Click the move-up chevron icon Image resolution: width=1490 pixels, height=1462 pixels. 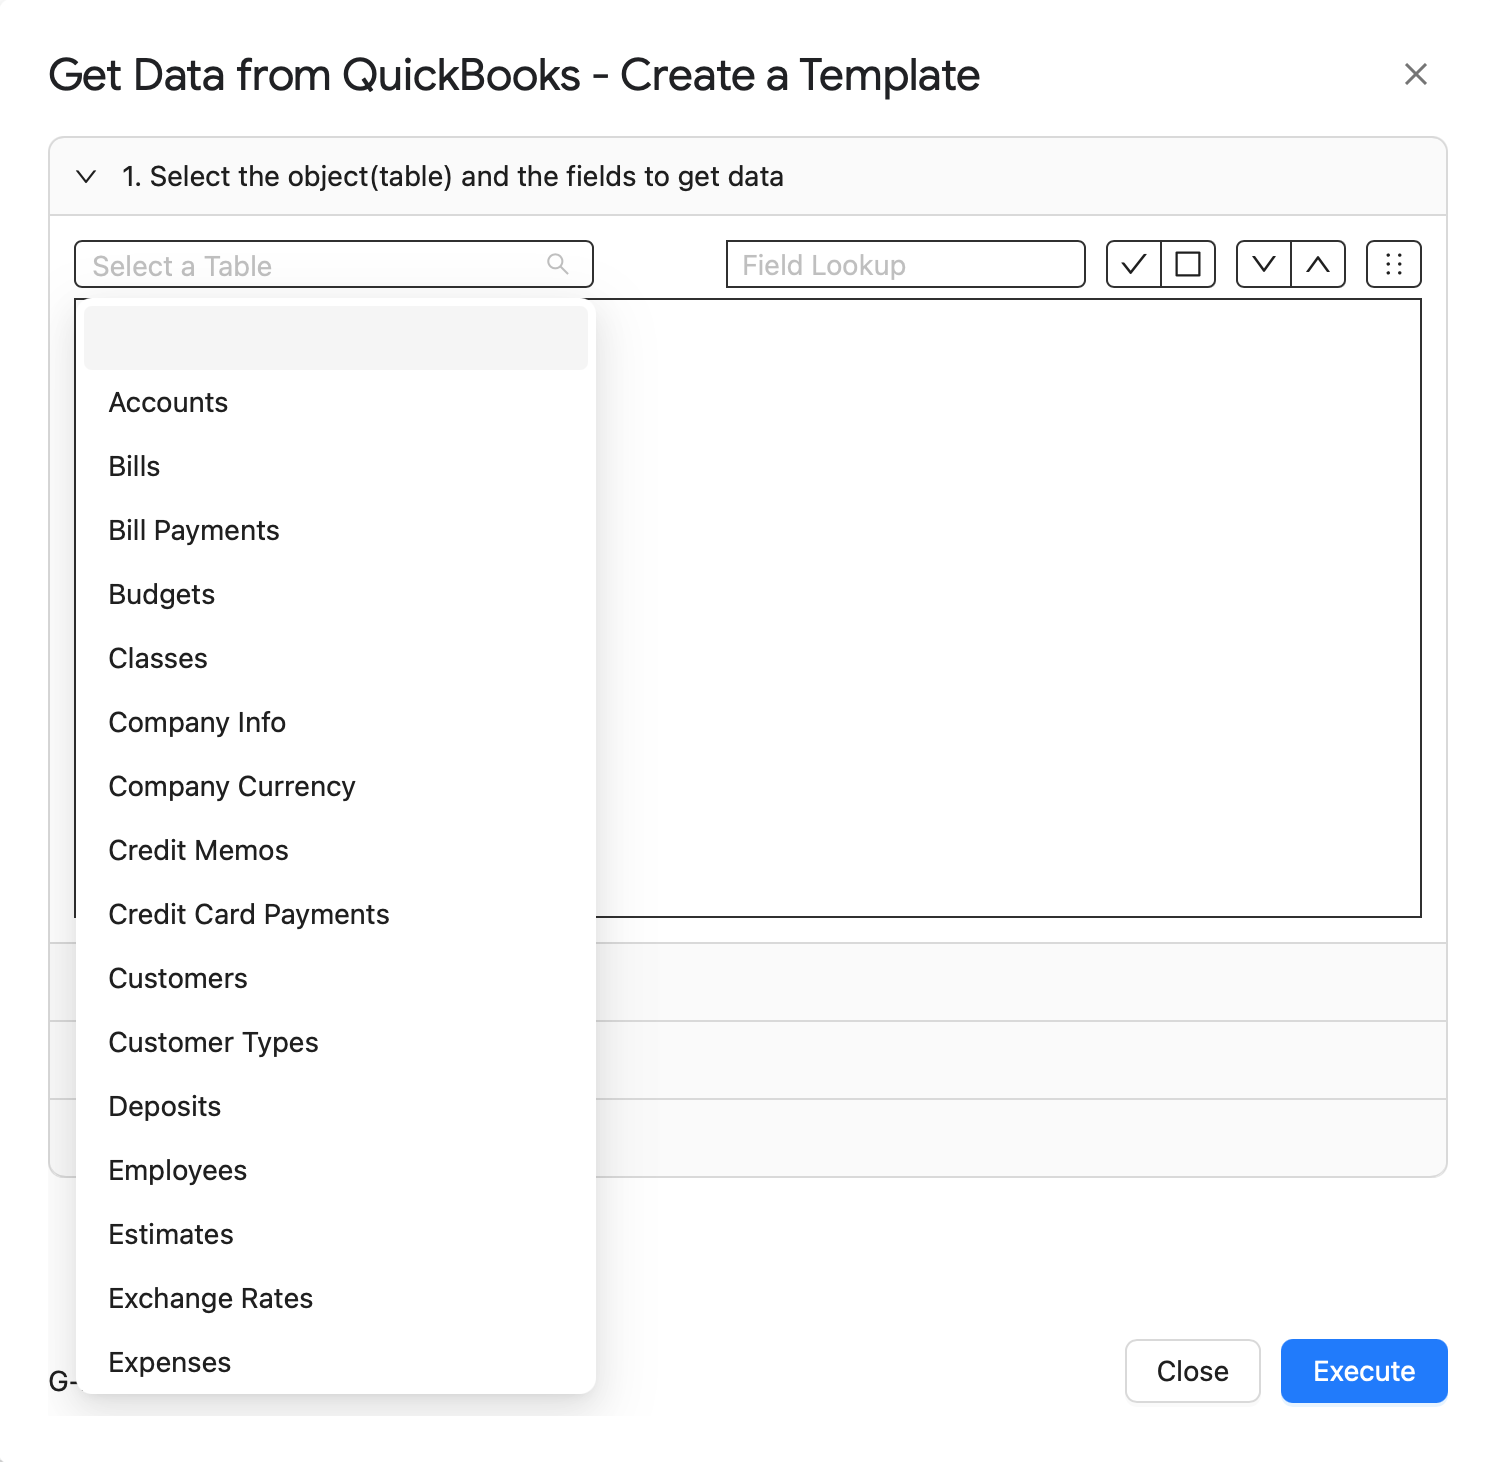coord(1318,264)
